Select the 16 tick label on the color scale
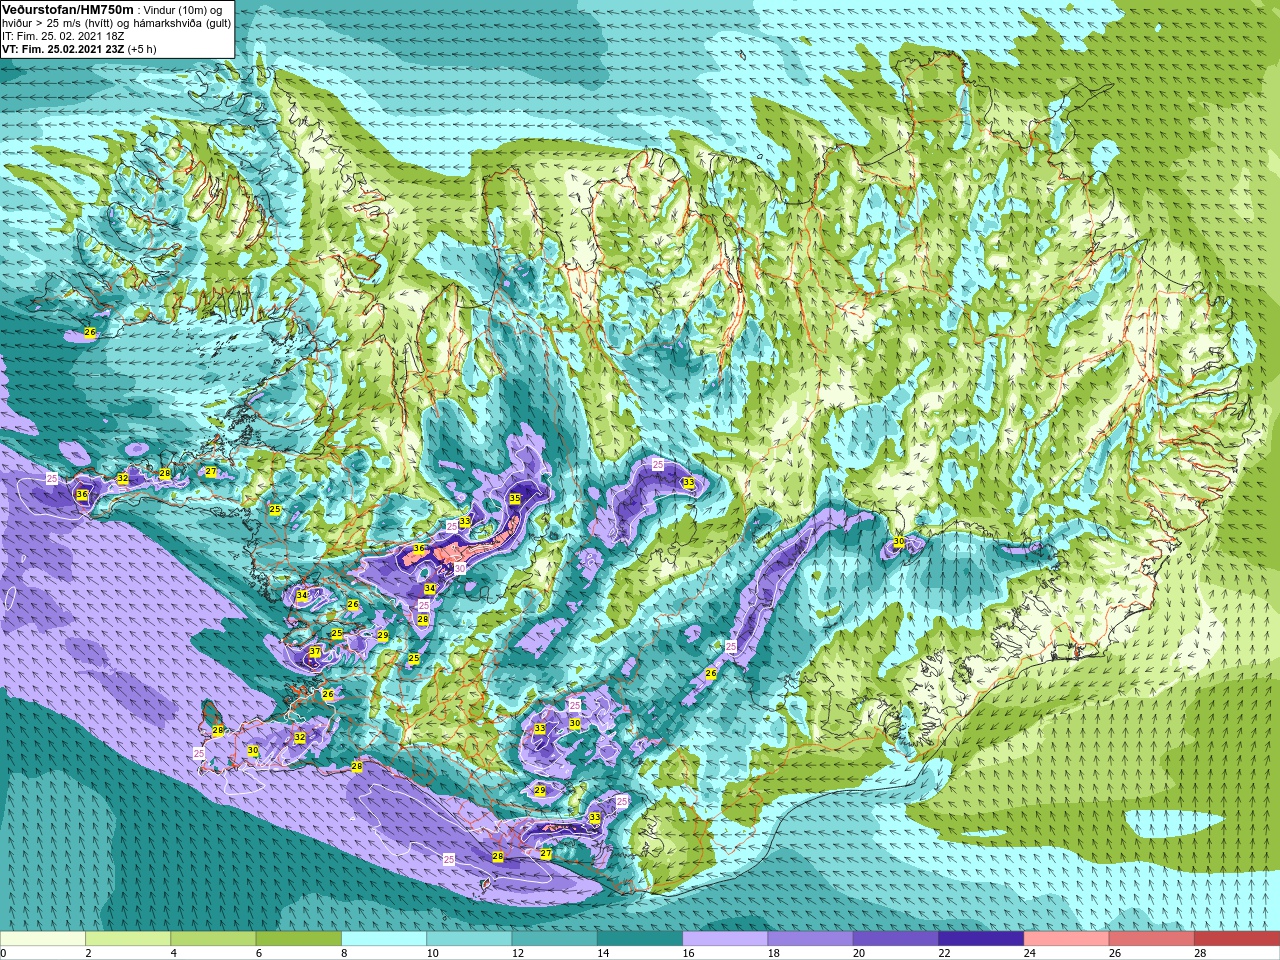The image size is (1280, 960). coord(688,953)
